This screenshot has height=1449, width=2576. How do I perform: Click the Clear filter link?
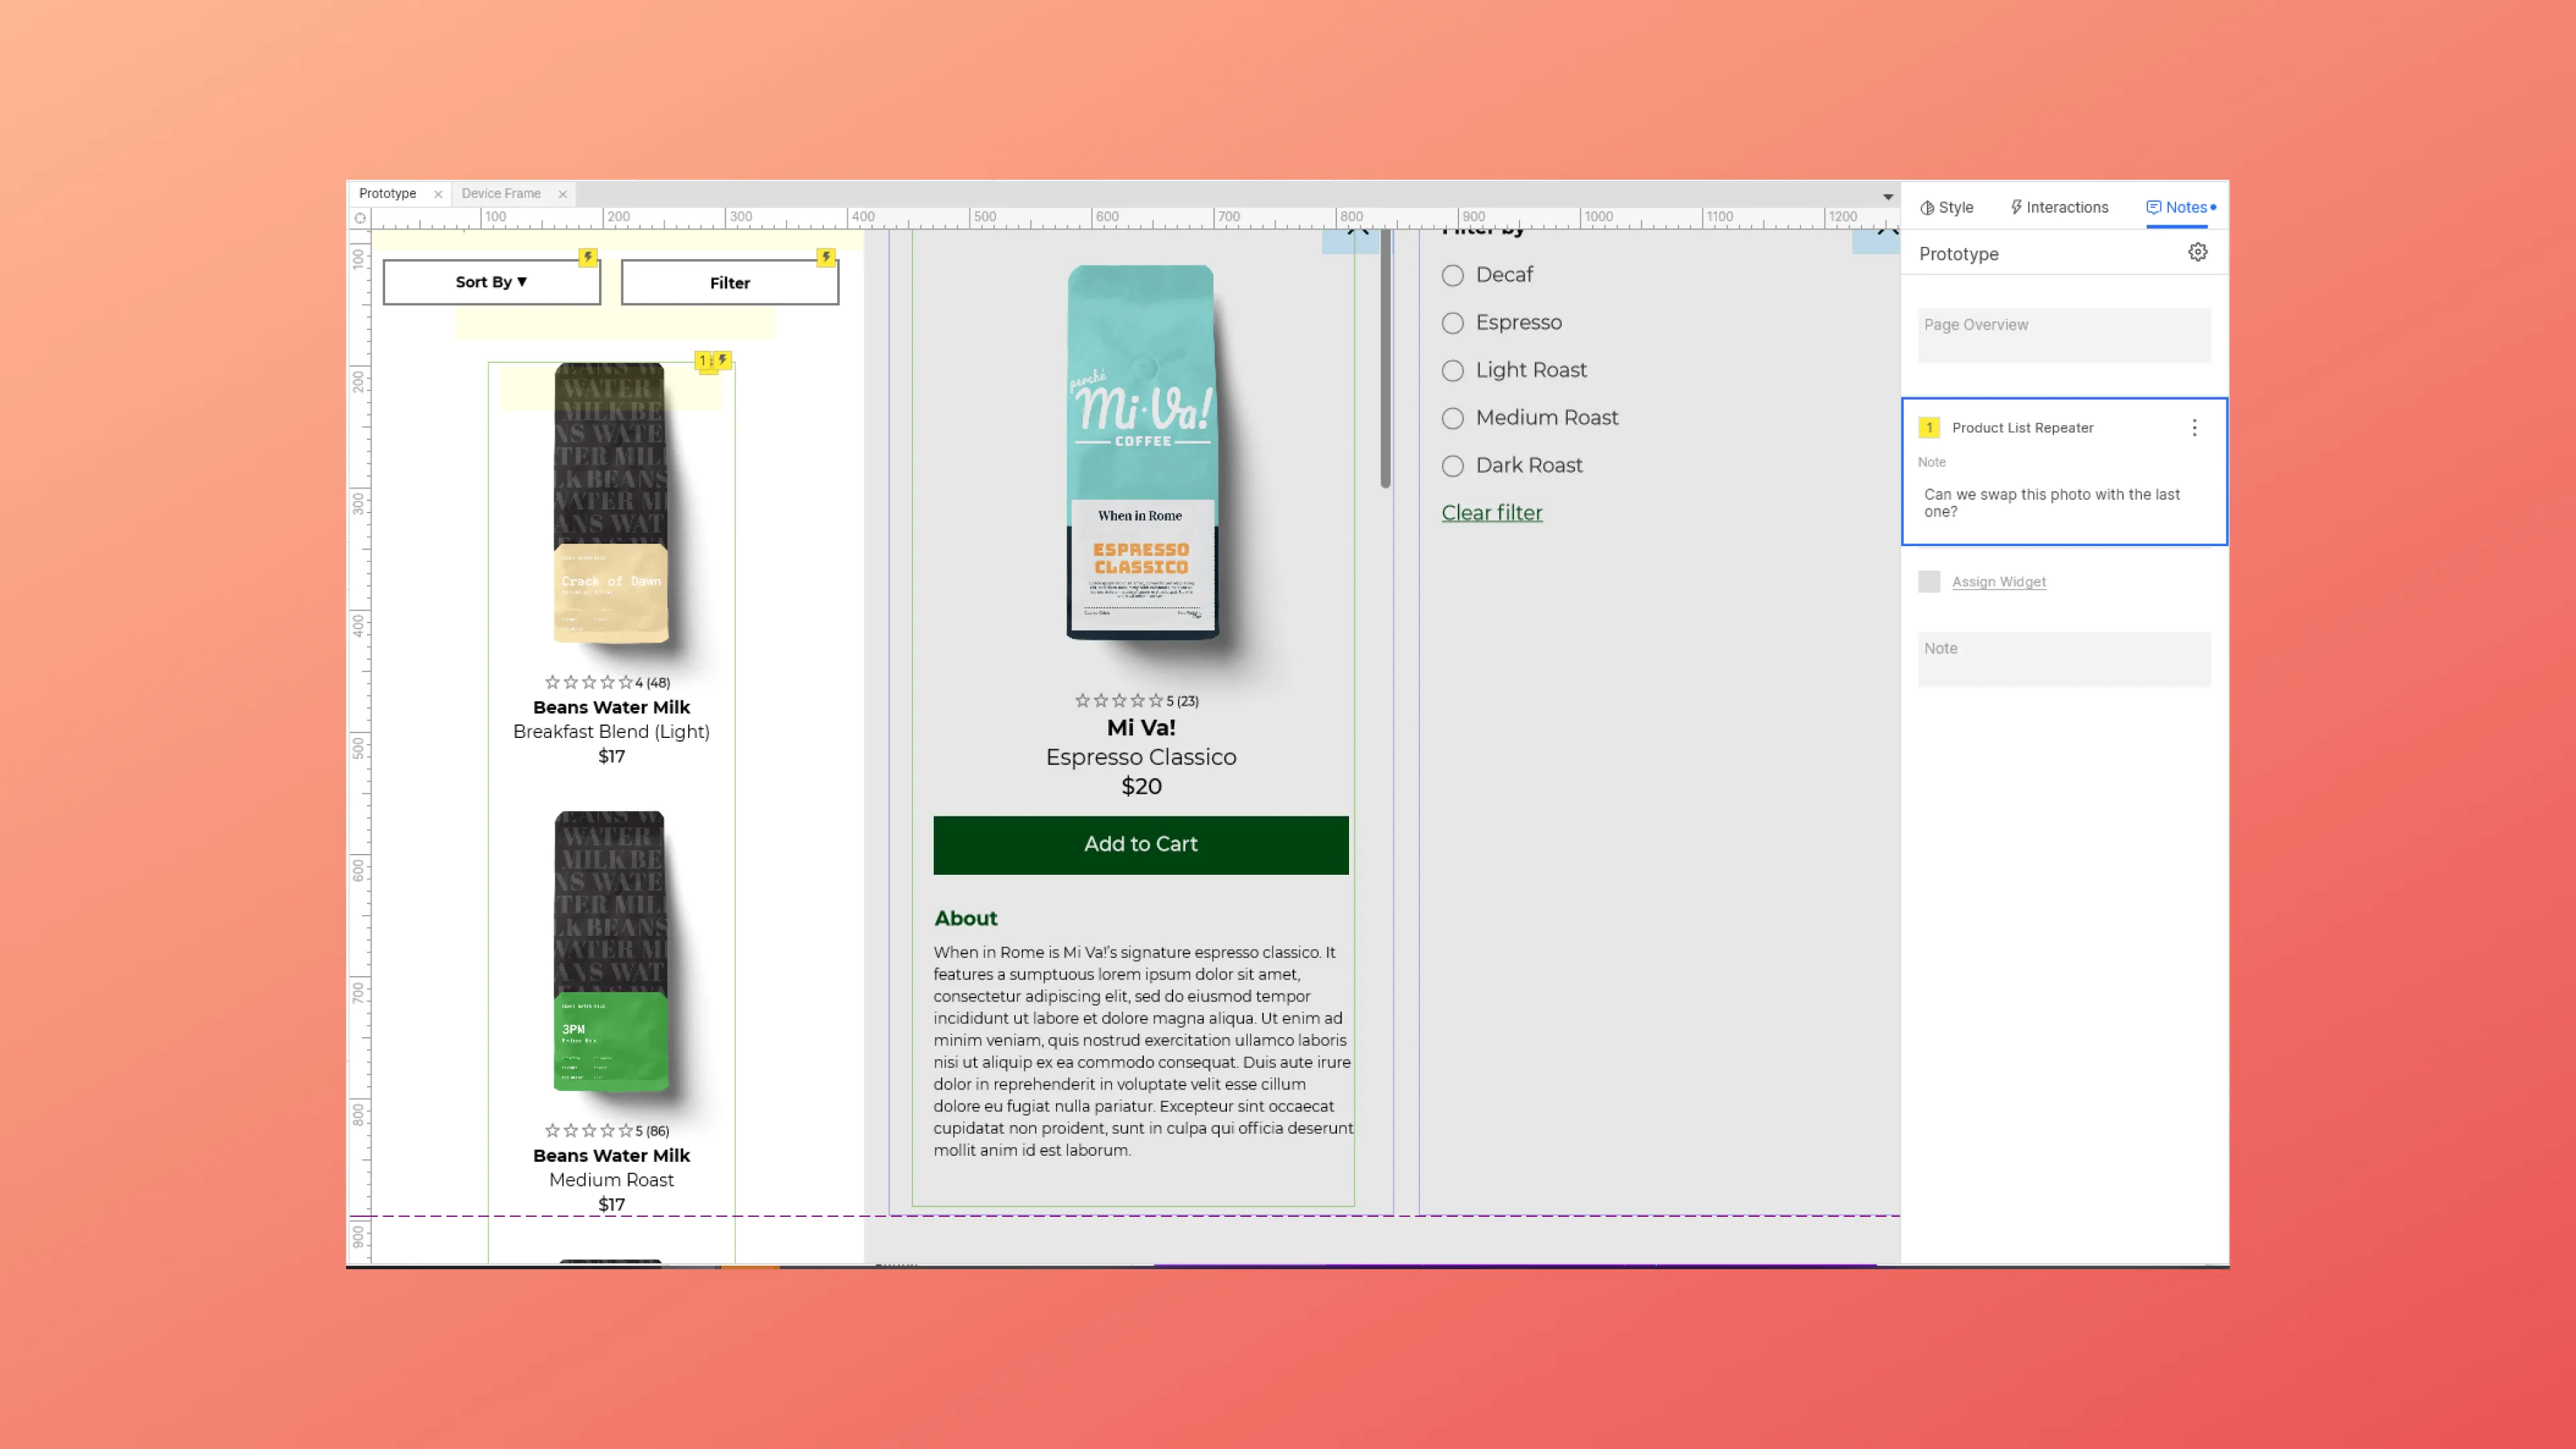[1491, 513]
